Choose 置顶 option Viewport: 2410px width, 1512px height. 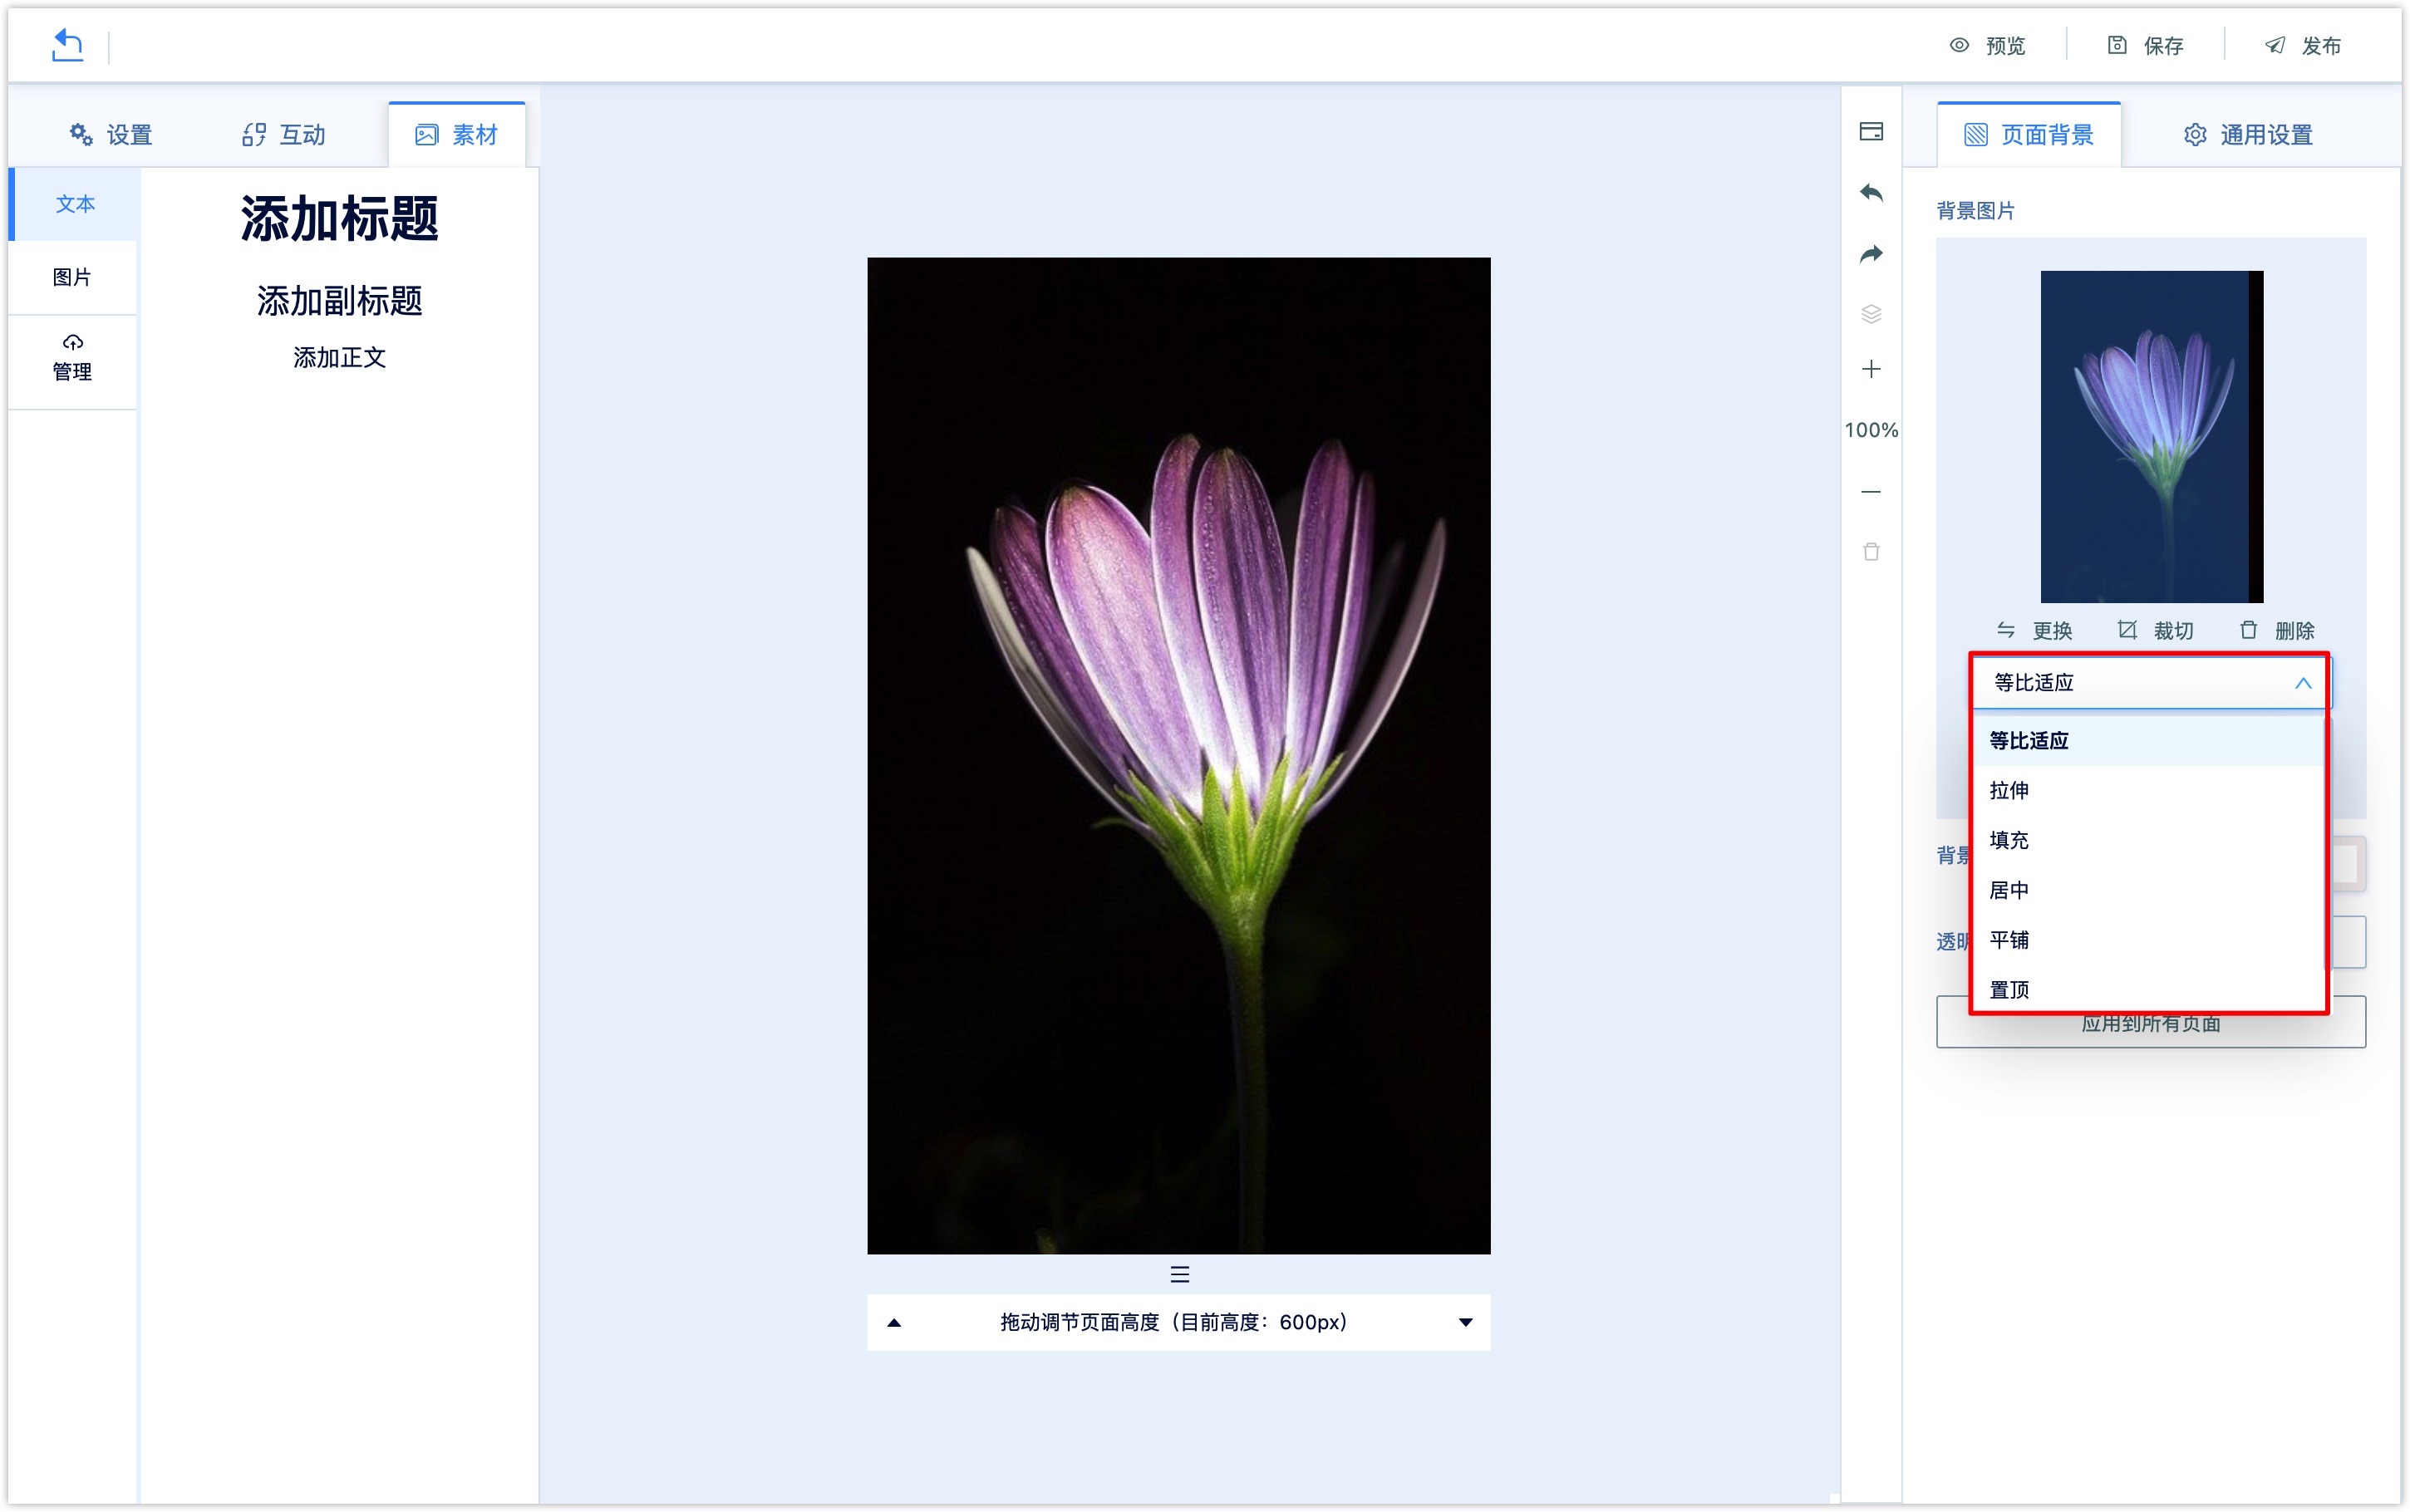(2148, 990)
